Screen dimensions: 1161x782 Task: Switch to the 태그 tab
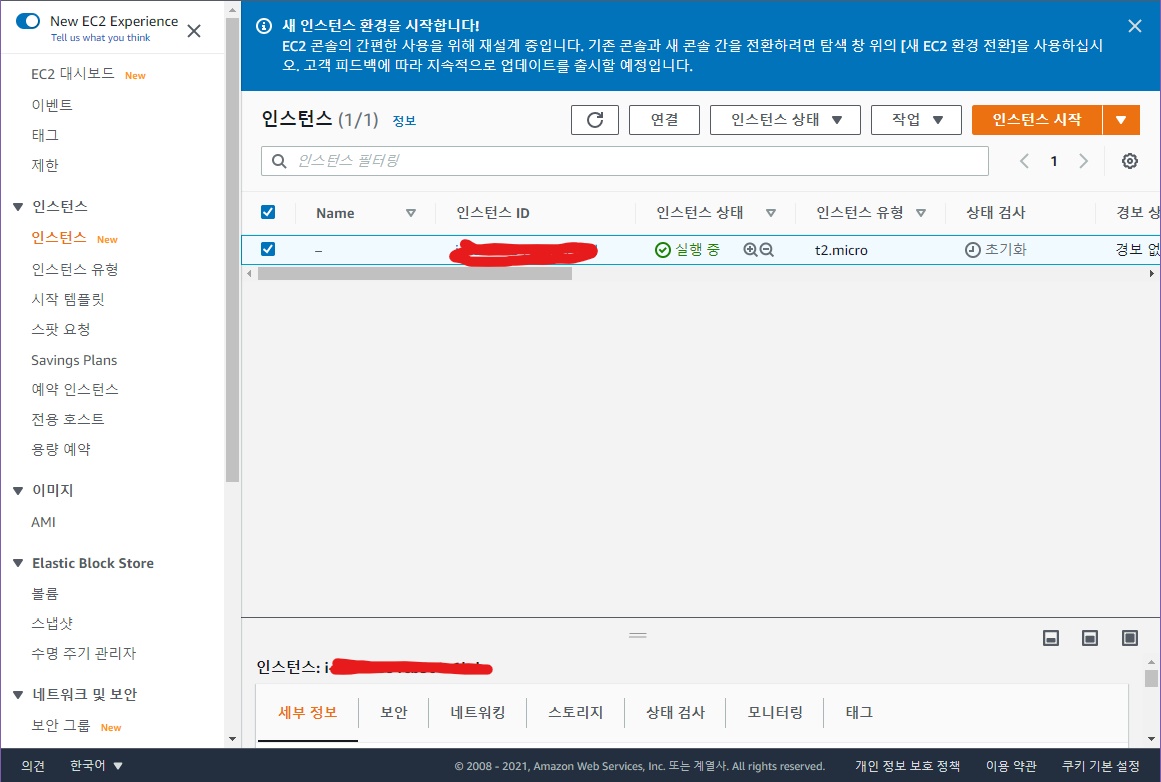[859, 712]
